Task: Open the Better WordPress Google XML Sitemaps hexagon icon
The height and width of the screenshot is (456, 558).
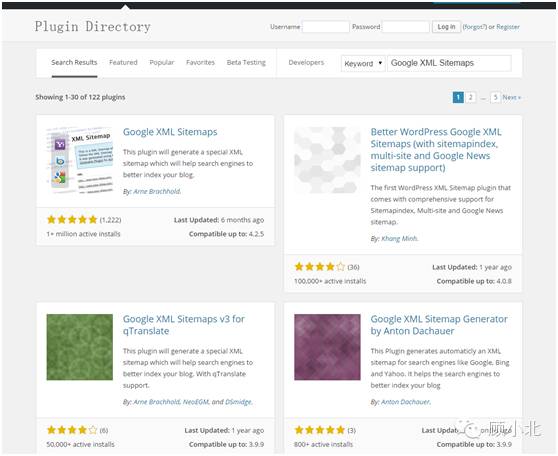Action: tap(327, 160)
